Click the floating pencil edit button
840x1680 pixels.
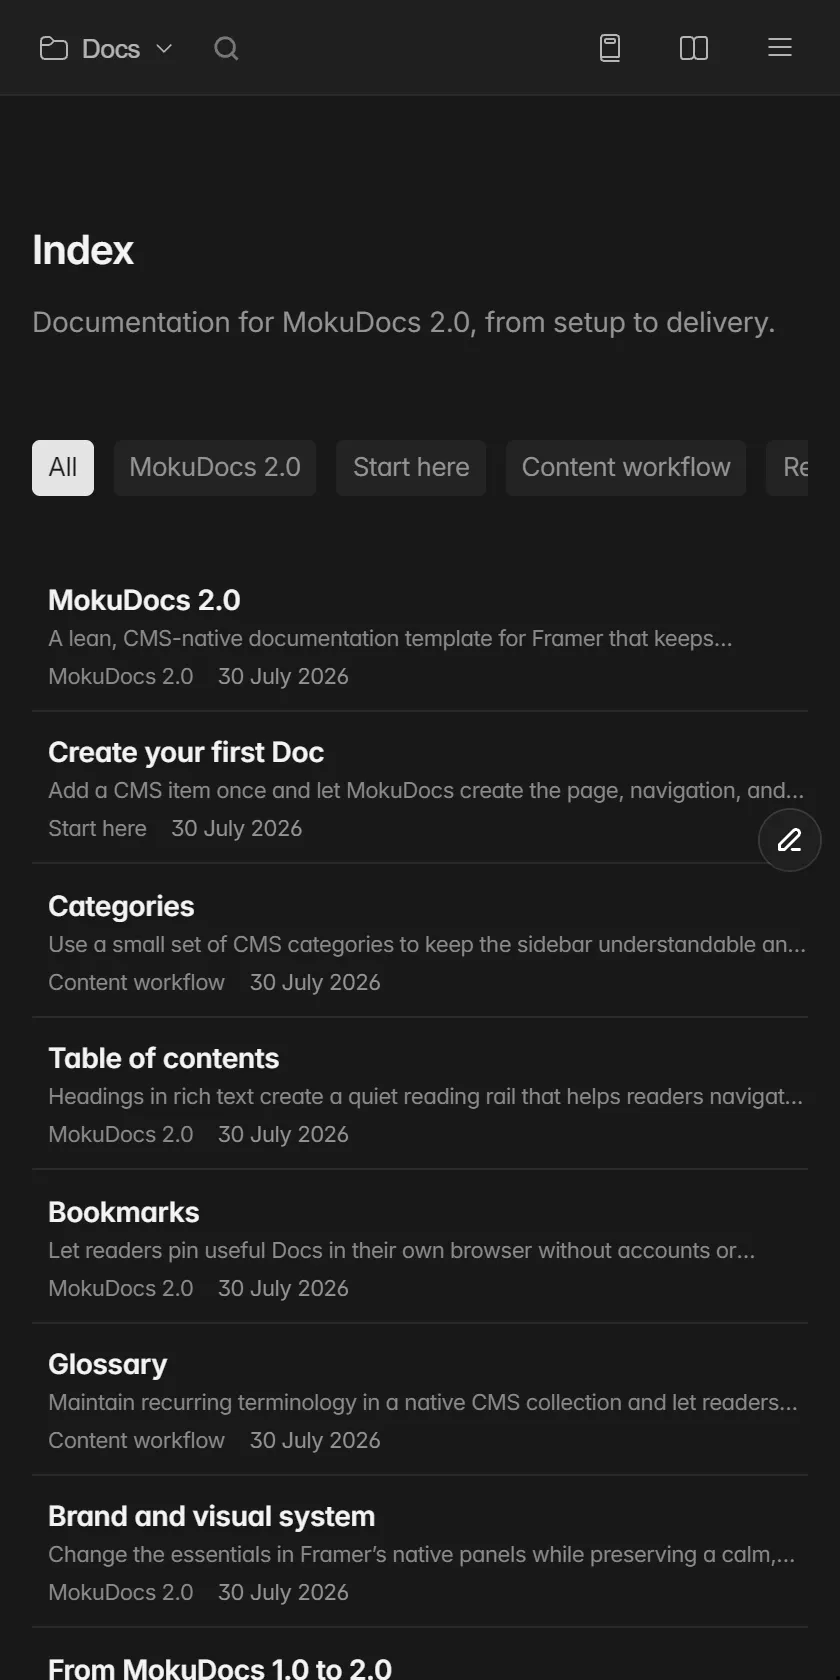pyautogui.click(x=790, y=840)
